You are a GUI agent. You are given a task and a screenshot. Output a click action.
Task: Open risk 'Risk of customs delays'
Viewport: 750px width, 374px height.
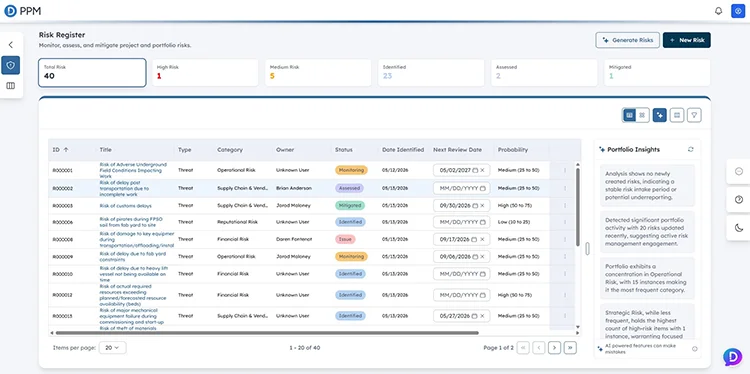[125, 206]
